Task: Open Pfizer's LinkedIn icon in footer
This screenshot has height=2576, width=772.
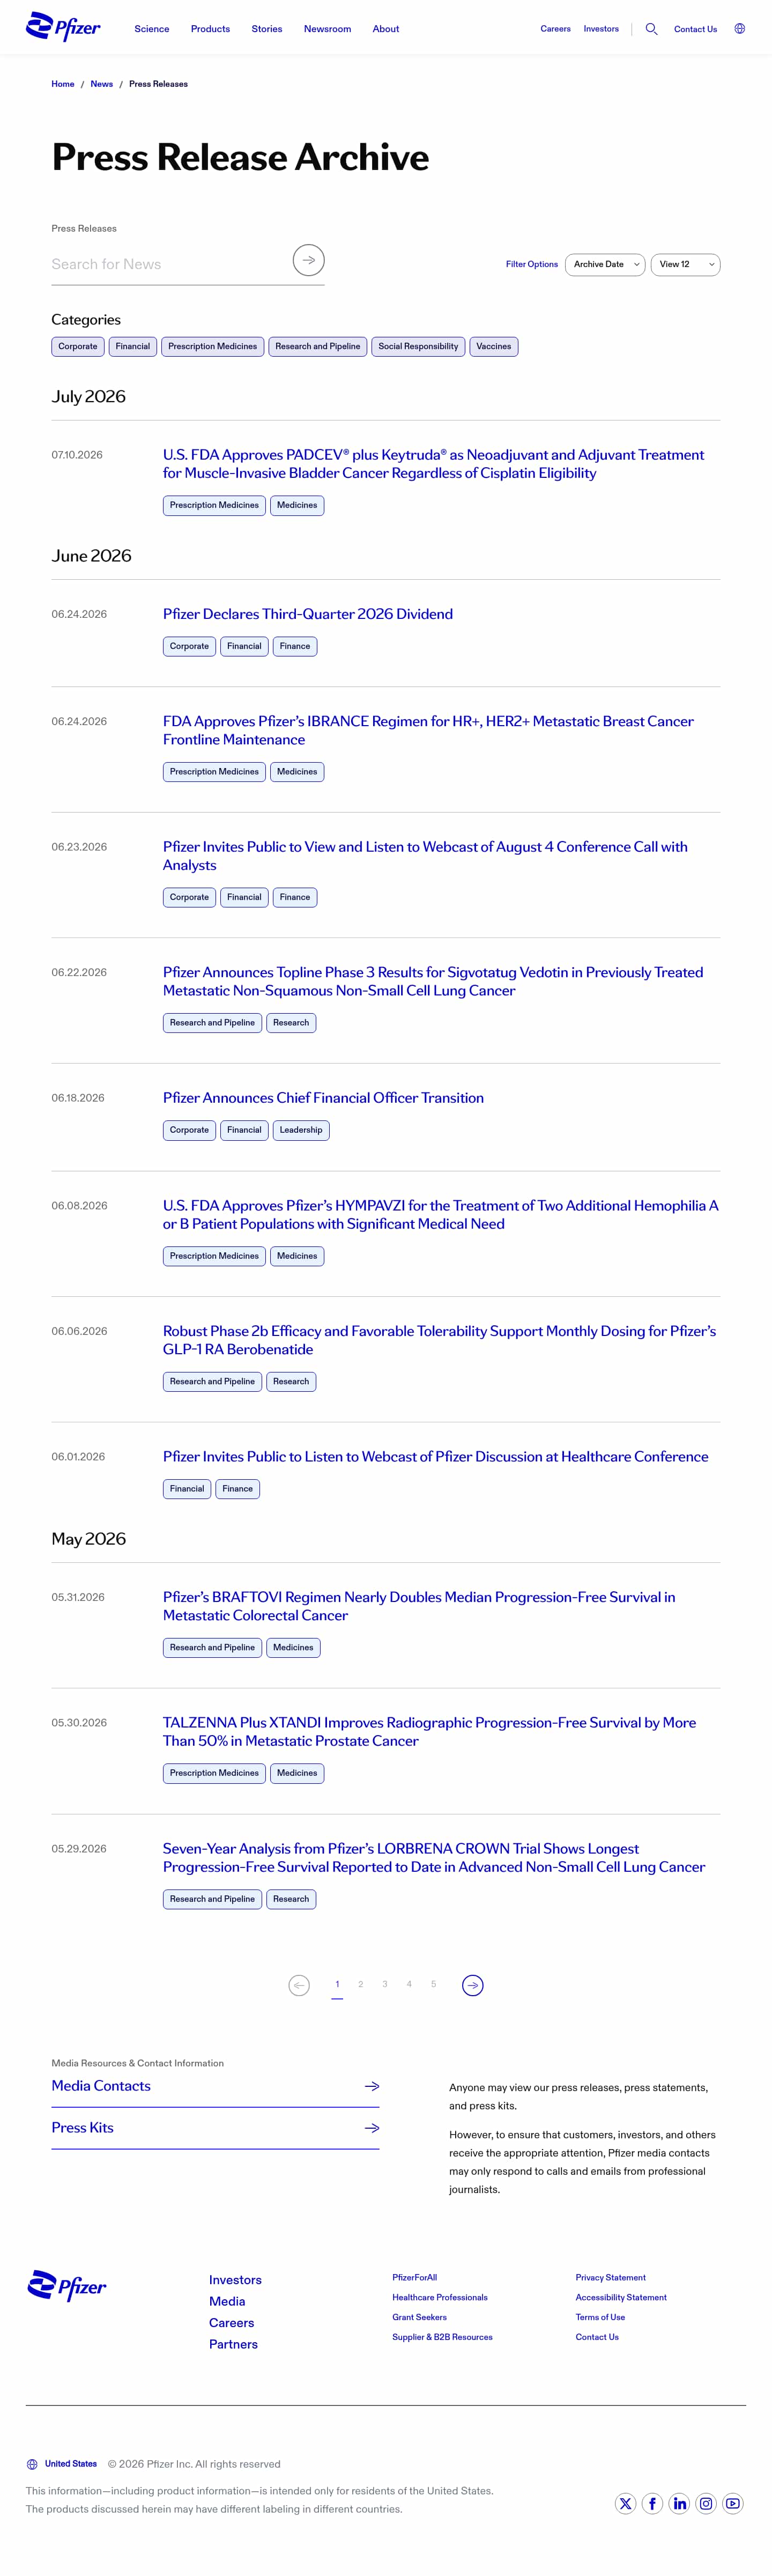Action: tap(680, 2503)
